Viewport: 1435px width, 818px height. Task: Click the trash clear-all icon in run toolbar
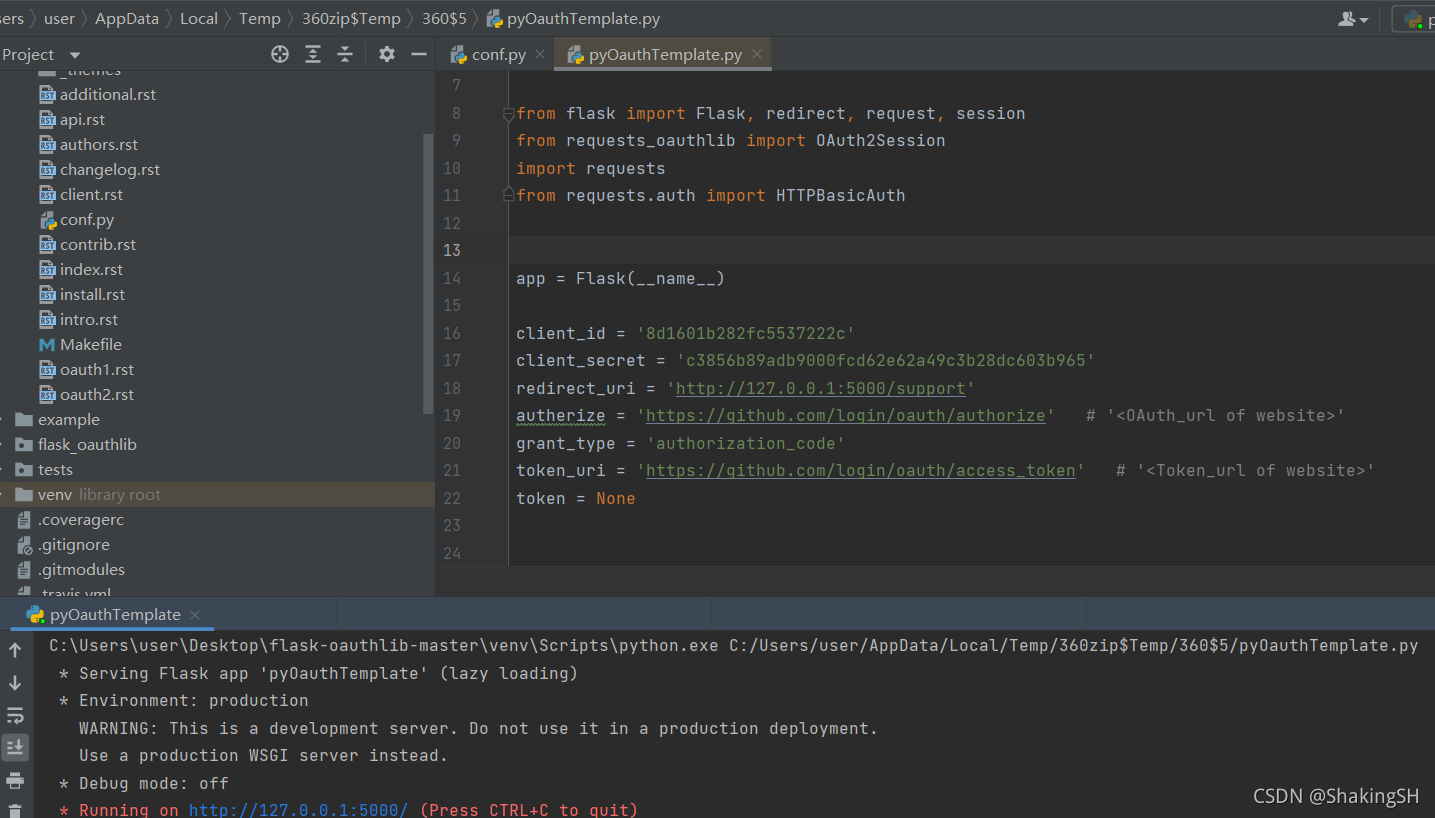(15, 811)
